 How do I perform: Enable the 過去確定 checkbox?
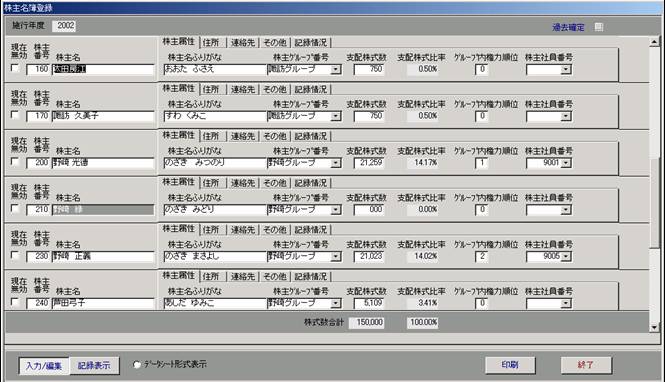[x=599, y=27]
